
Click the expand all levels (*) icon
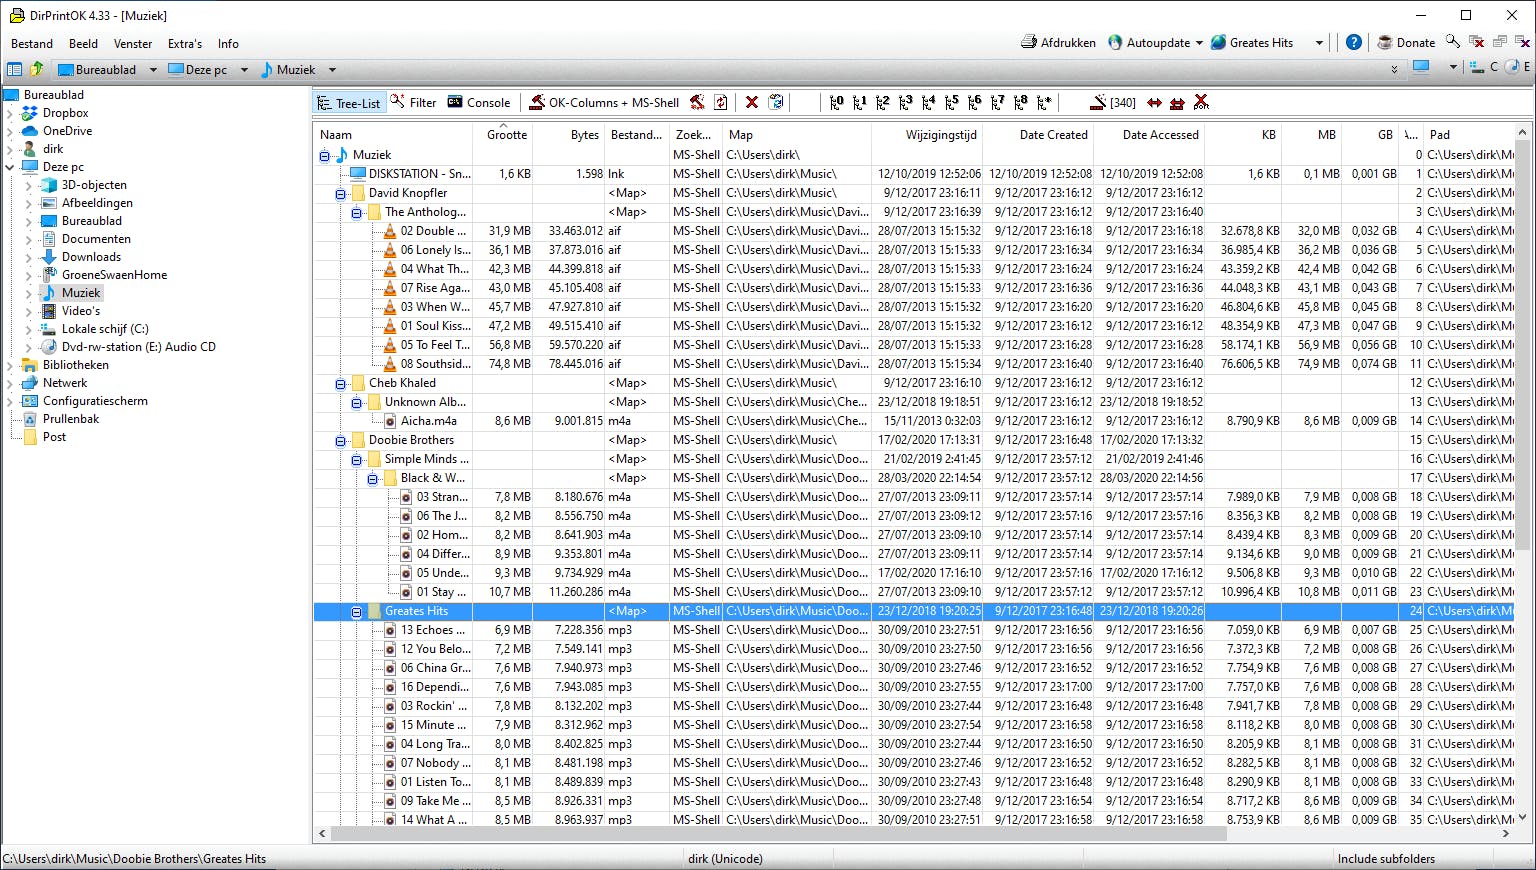point(1044,102)
